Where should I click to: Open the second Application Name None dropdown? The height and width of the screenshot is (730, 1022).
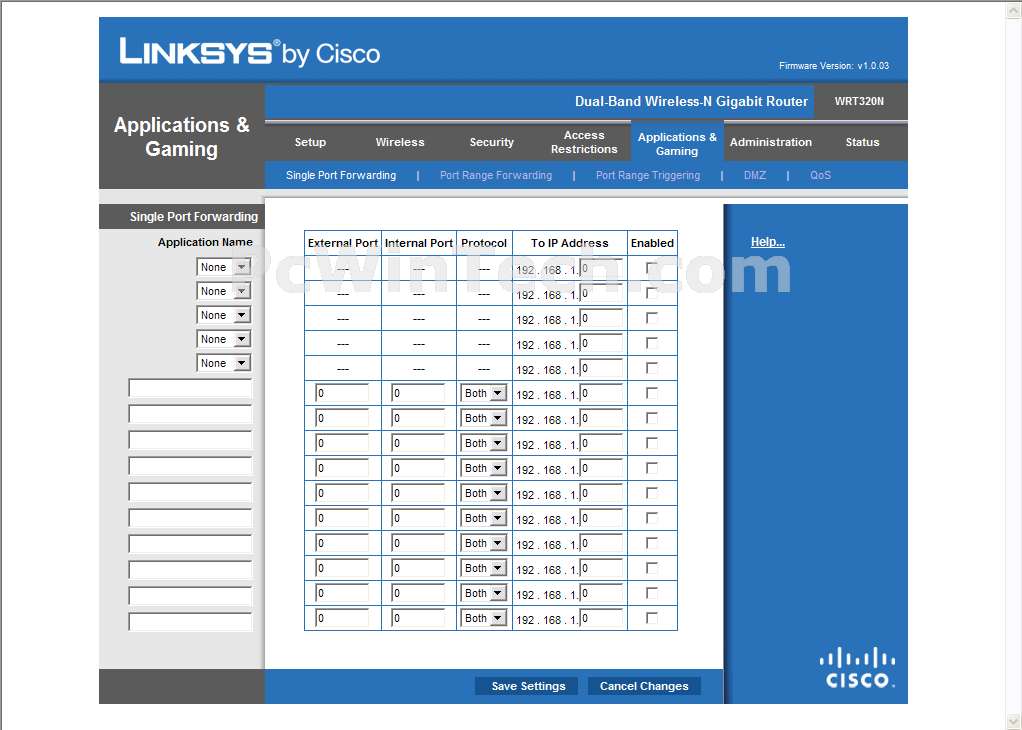click(x=224, y=291)
